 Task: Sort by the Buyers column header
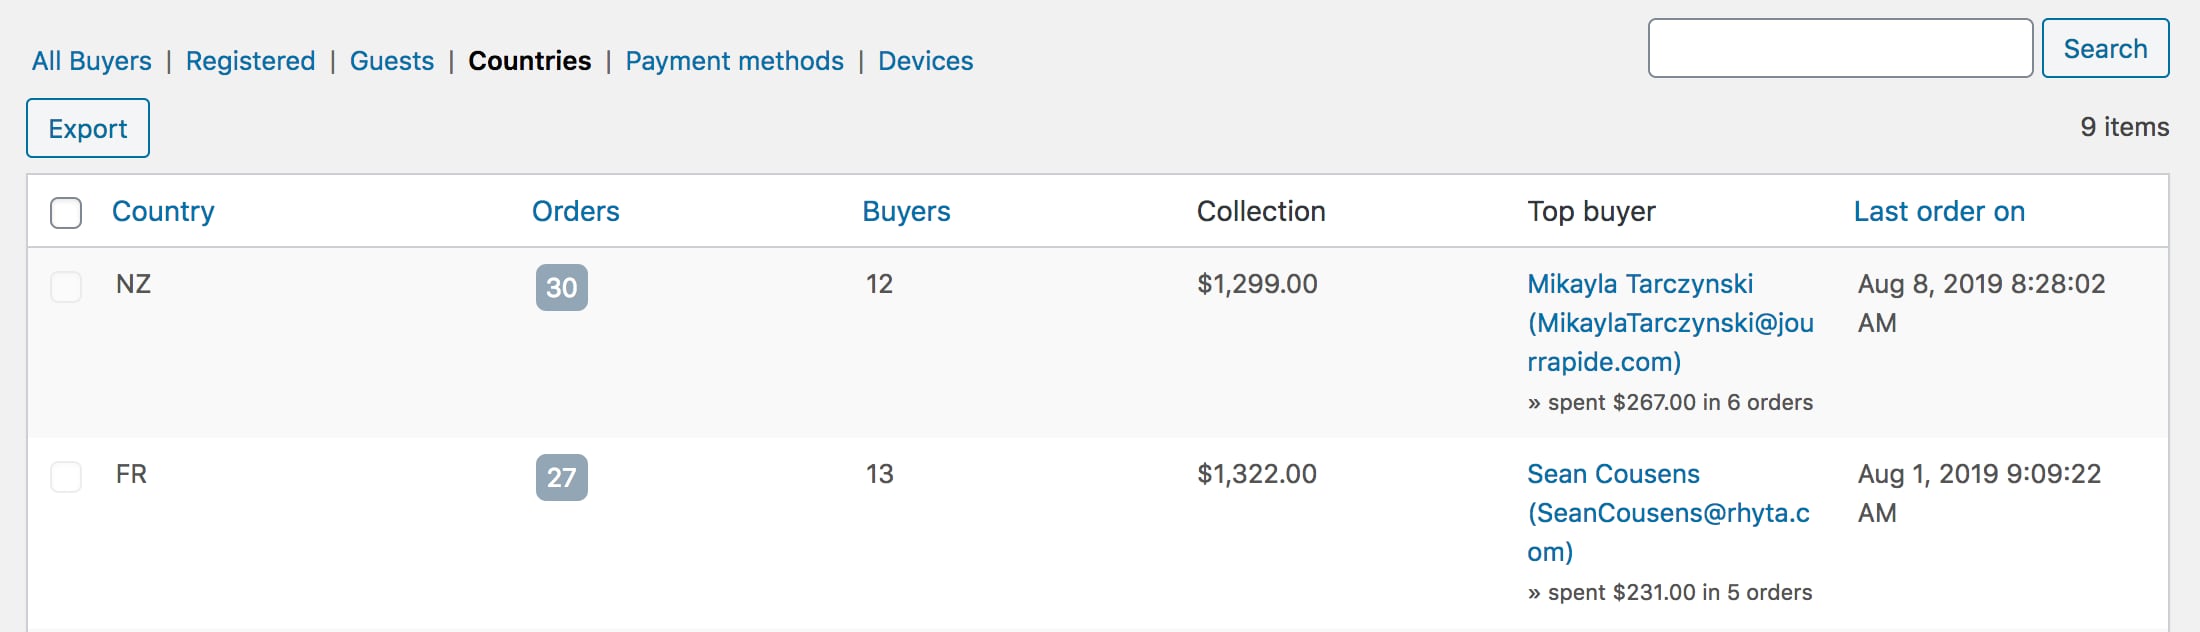coord(907,211)
